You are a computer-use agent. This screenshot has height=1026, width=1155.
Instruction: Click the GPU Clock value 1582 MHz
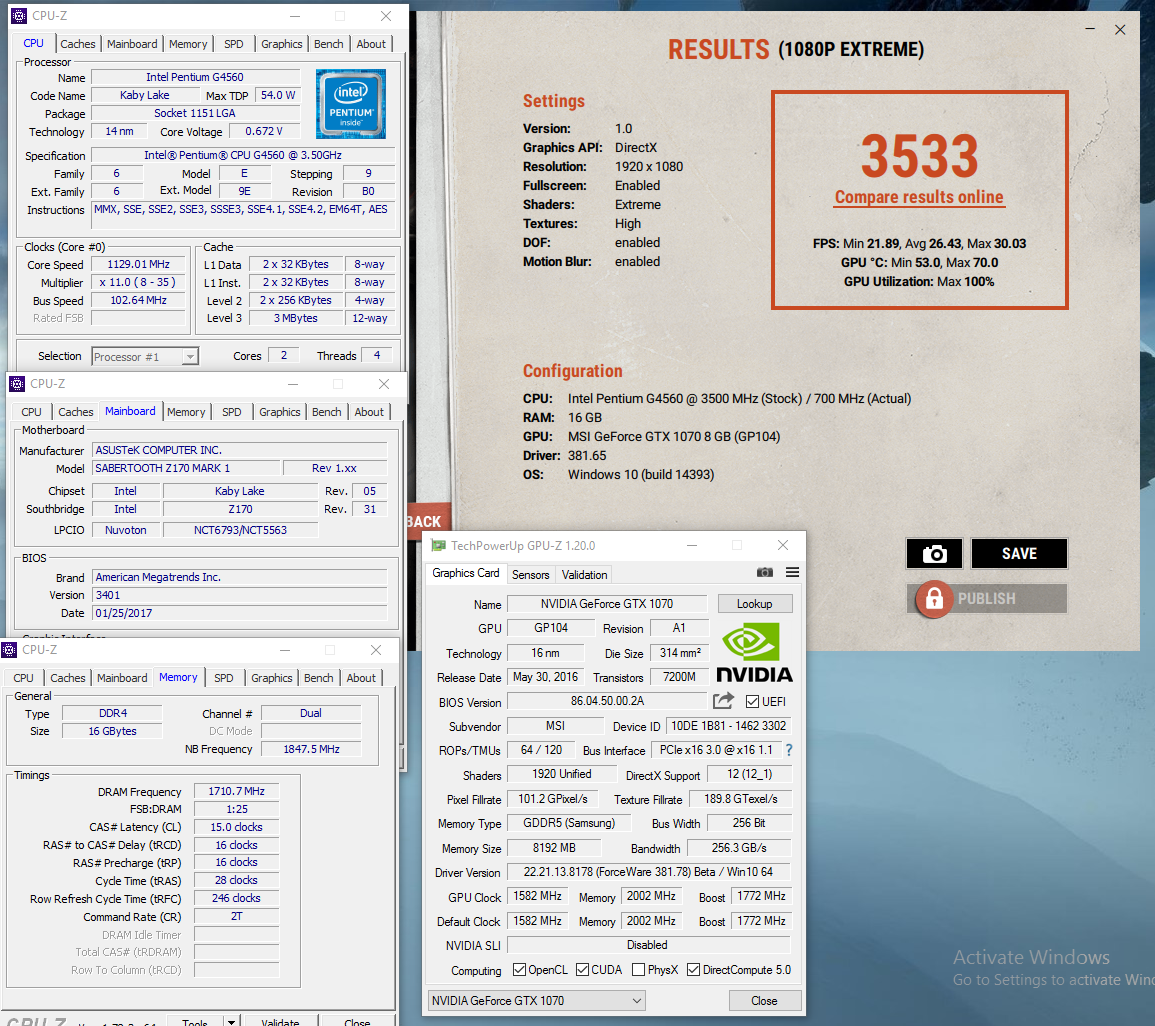538,896
